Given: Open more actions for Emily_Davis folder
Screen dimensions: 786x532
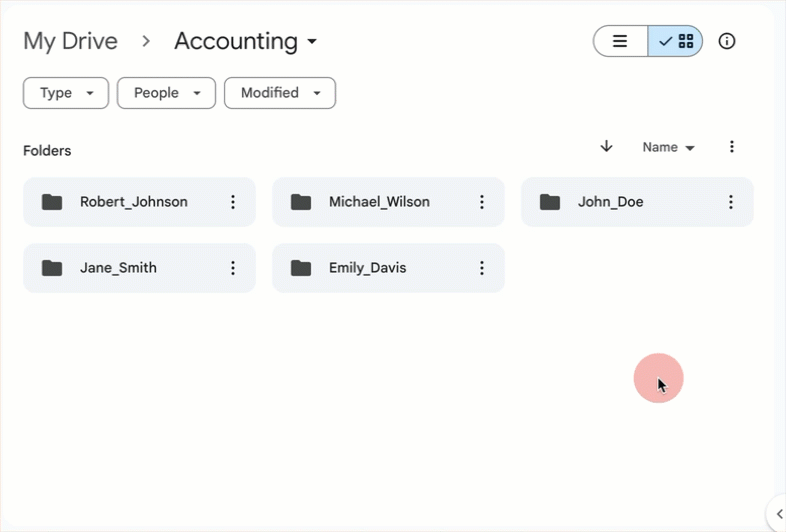Looking at the screenshot, I should coord(482,268).
